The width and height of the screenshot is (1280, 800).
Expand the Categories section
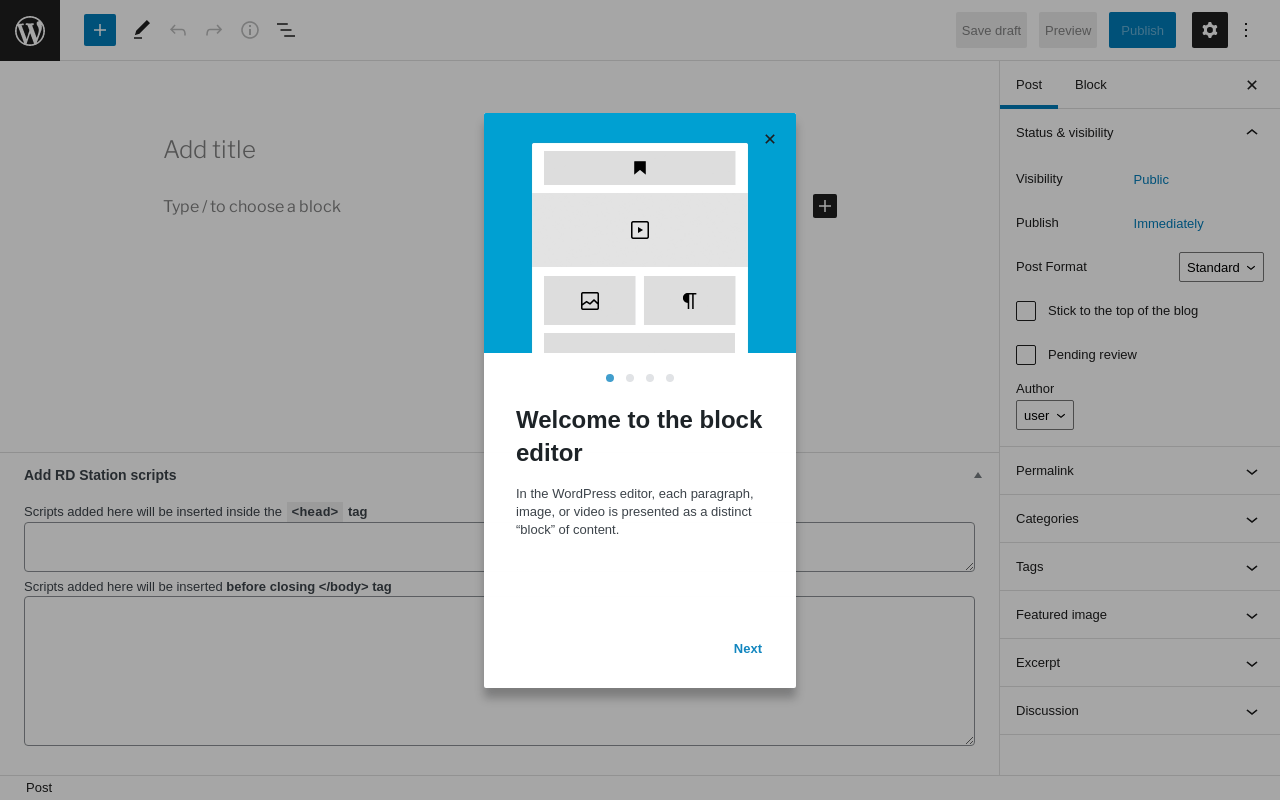[x=1140, y=519]
